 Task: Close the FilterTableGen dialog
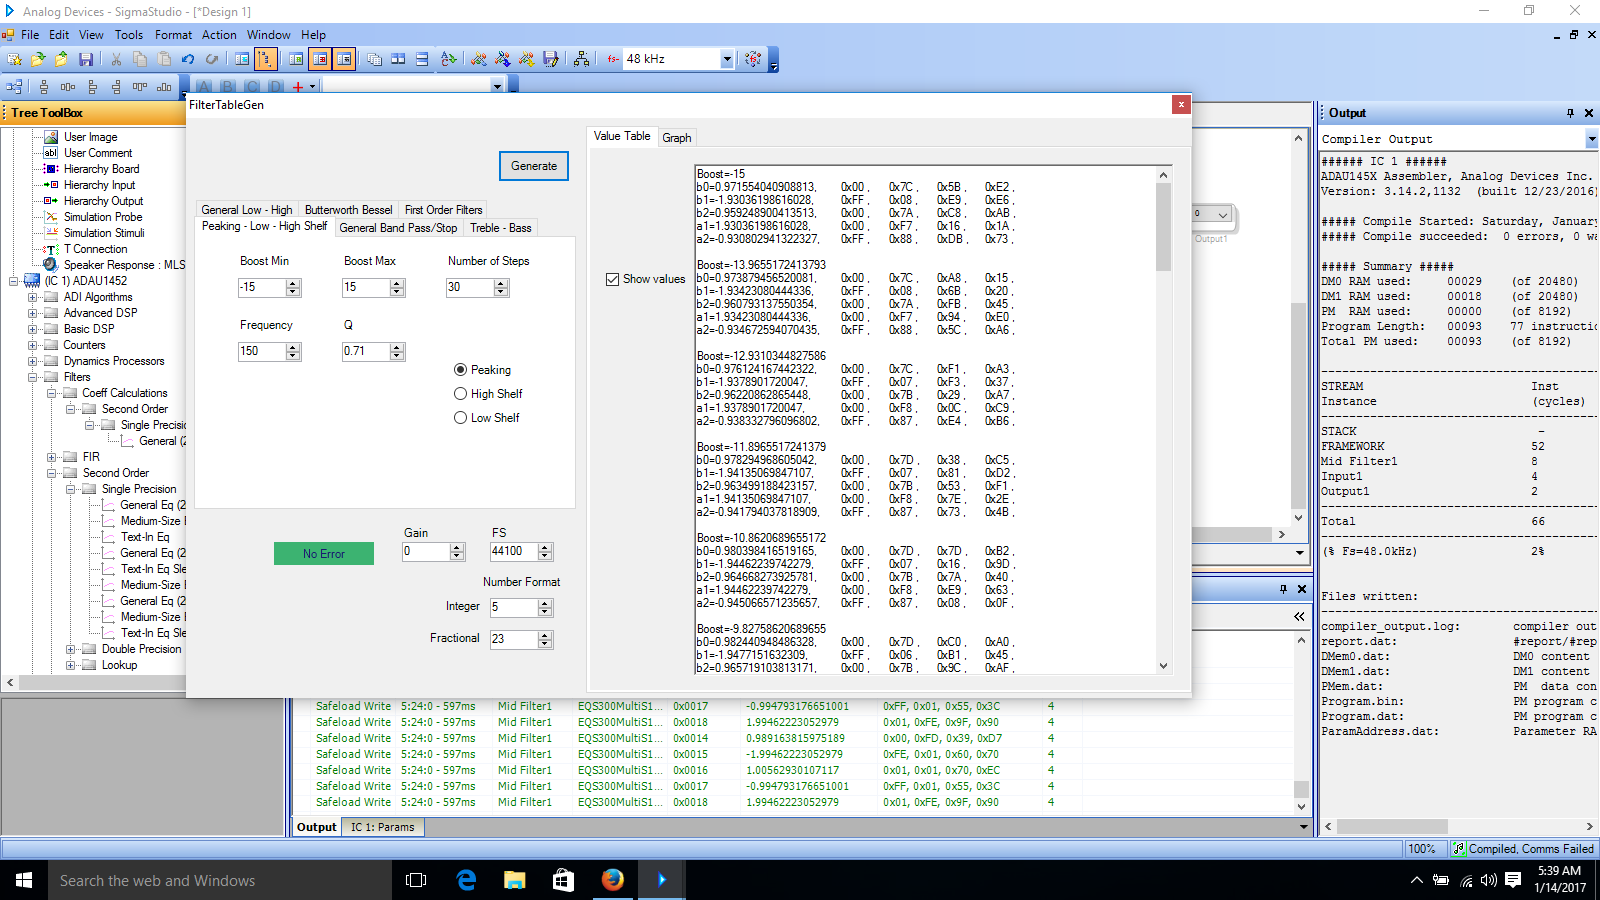click(1181, 104)
